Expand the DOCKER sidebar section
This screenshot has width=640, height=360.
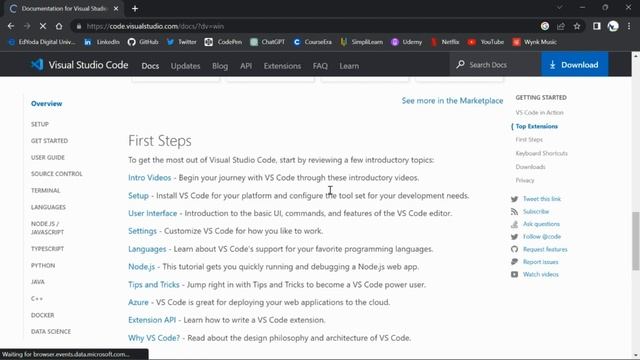(42, 316)
